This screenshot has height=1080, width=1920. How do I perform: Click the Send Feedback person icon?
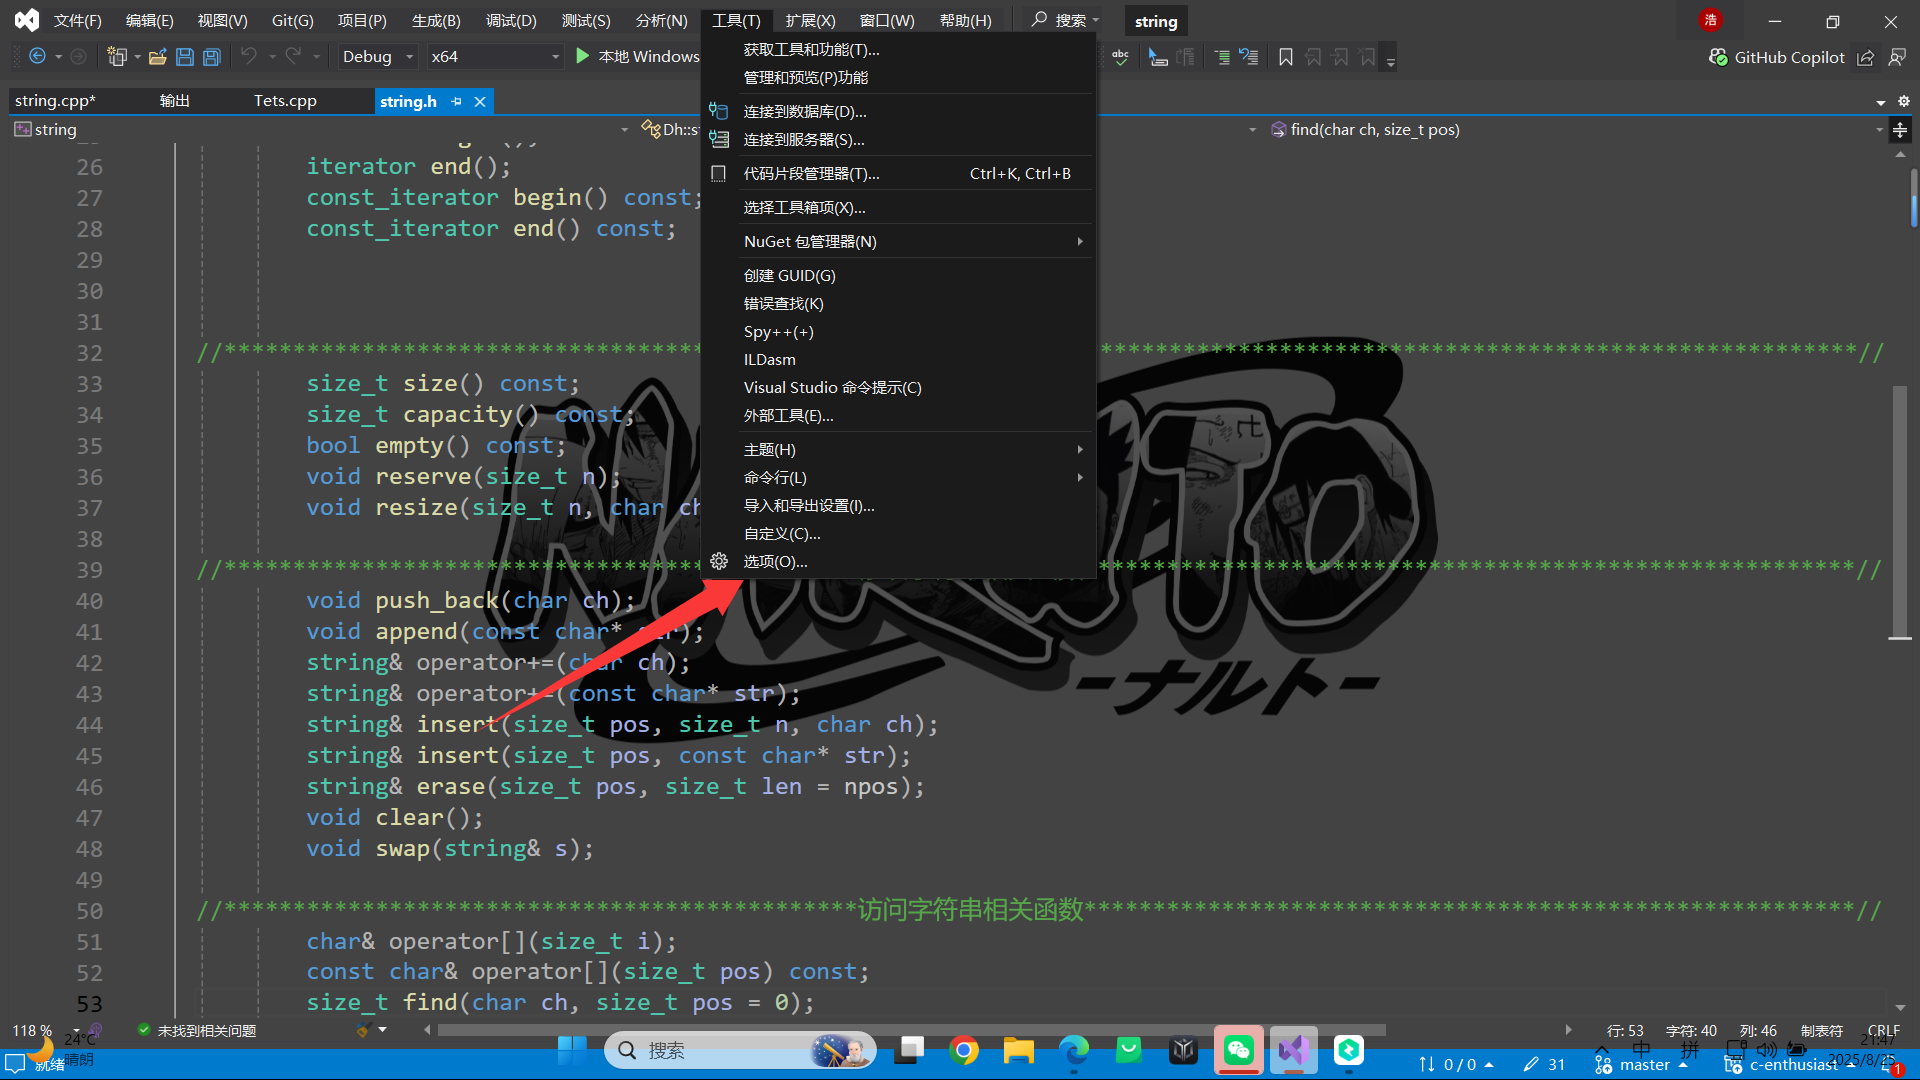point(1897,57)
